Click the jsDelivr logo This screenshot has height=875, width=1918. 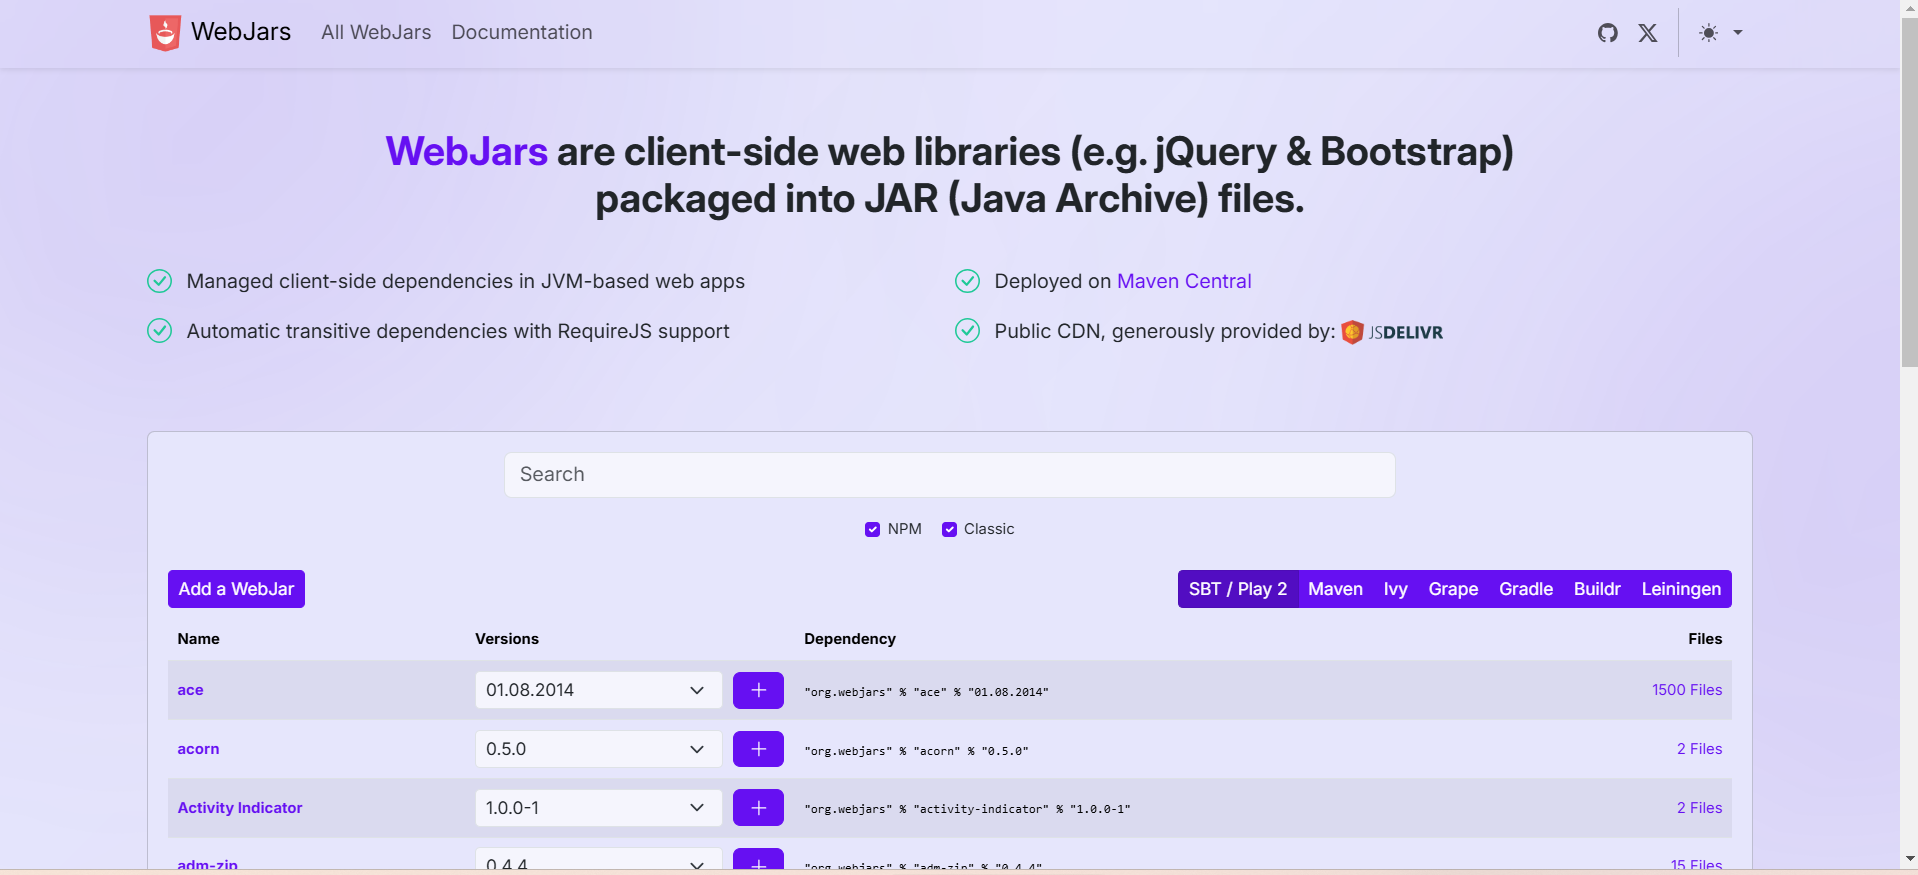pos(1392,332)
